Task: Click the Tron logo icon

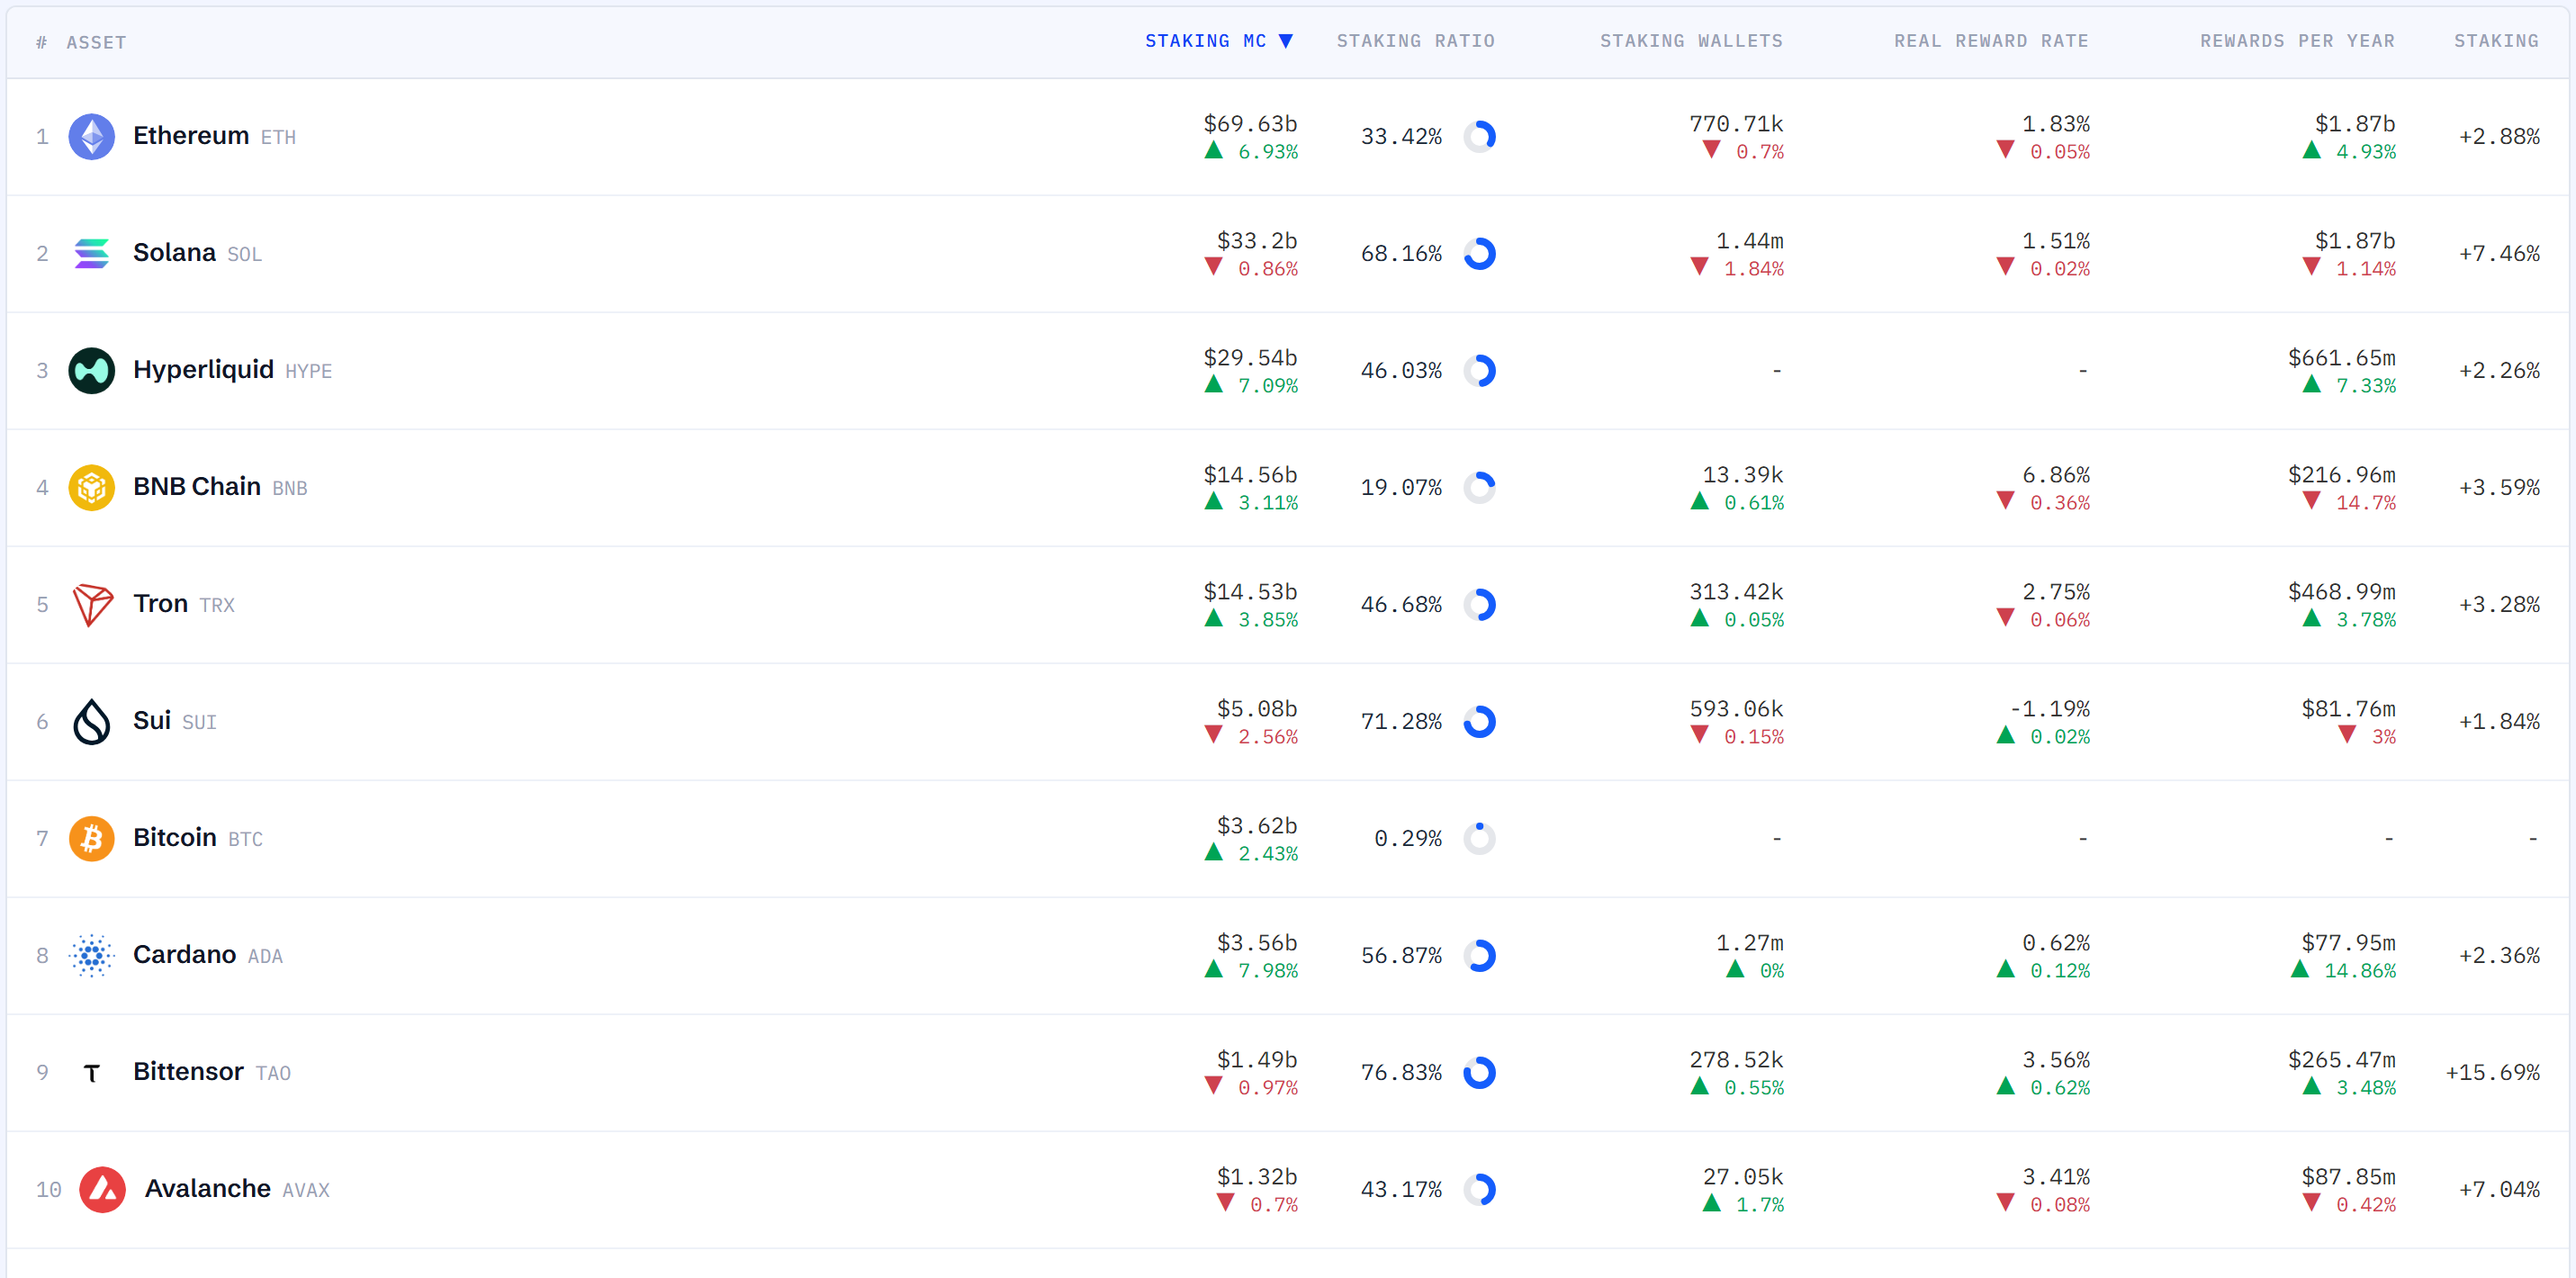Action: pyautogui.click(x=92, y=605)
